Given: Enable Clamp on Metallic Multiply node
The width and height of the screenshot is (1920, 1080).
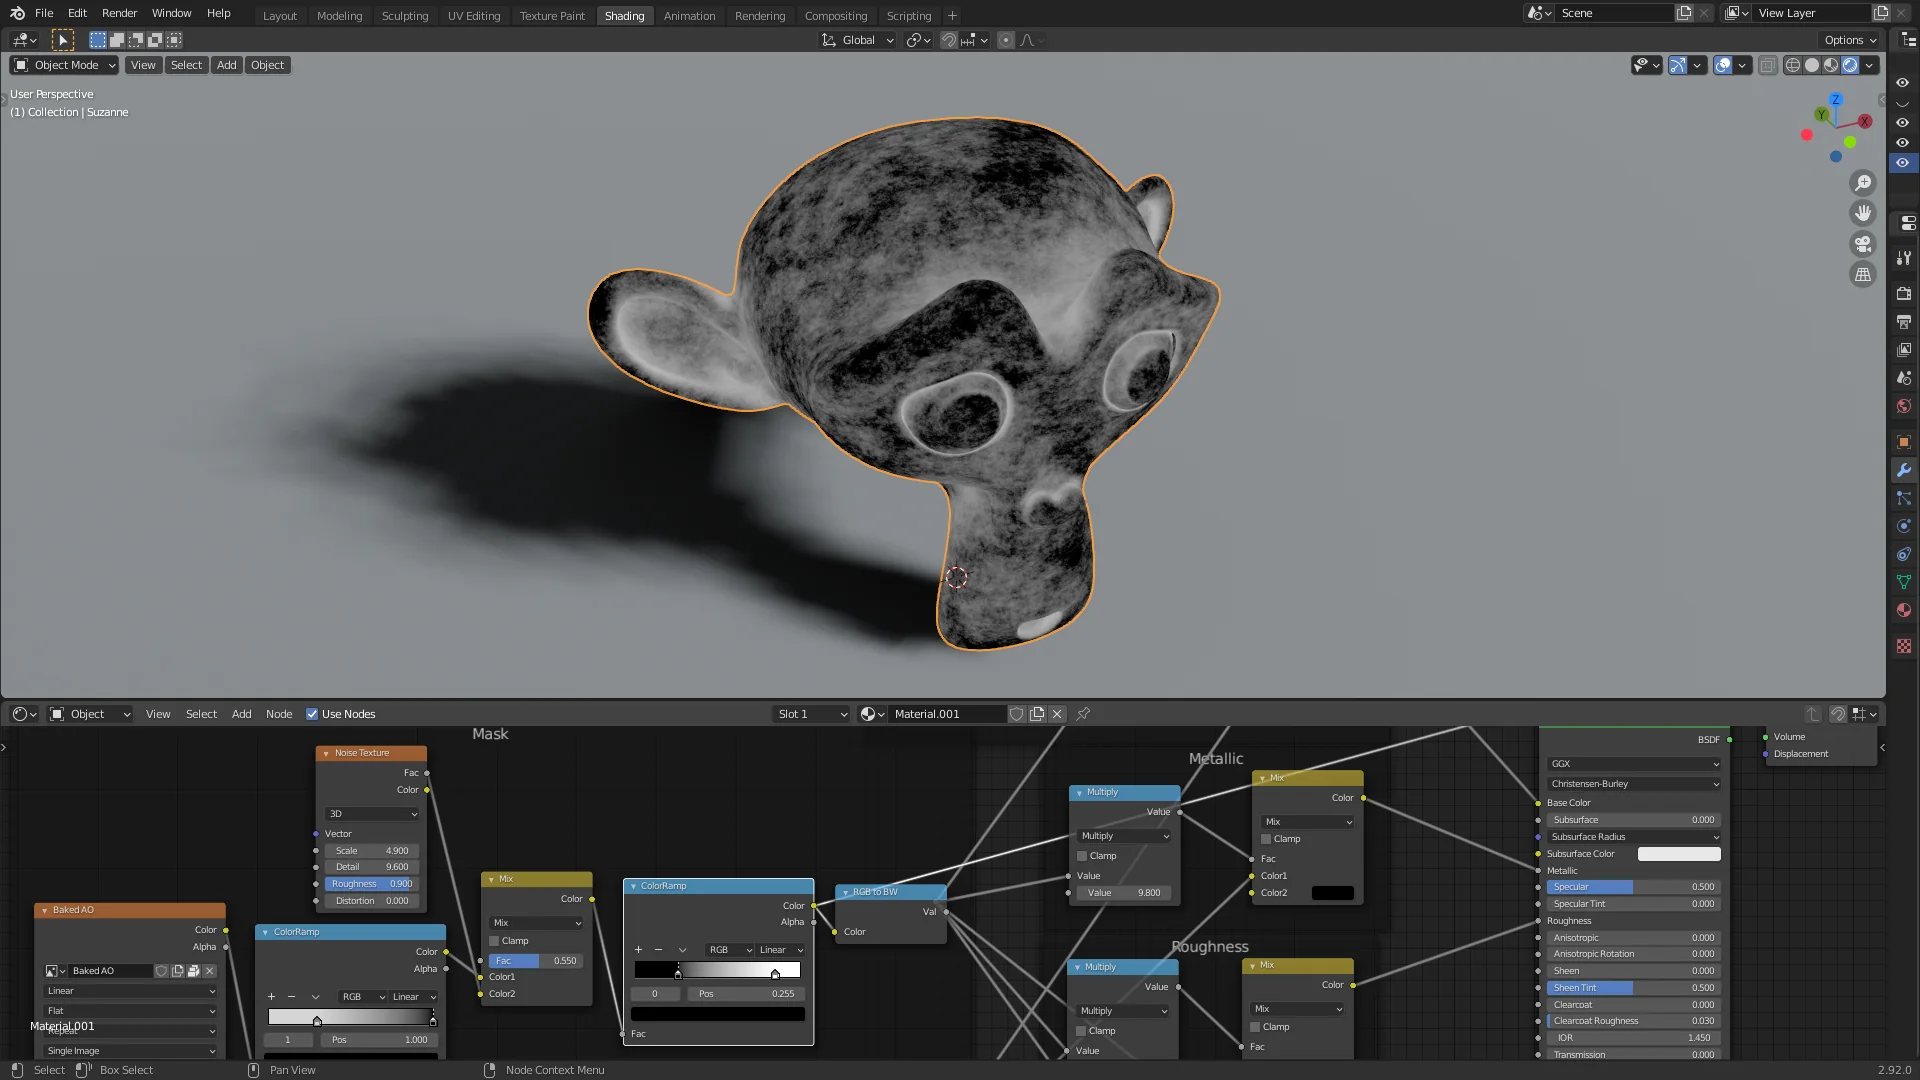Looking at the screenshot, I should click(x=1082, y=856).
